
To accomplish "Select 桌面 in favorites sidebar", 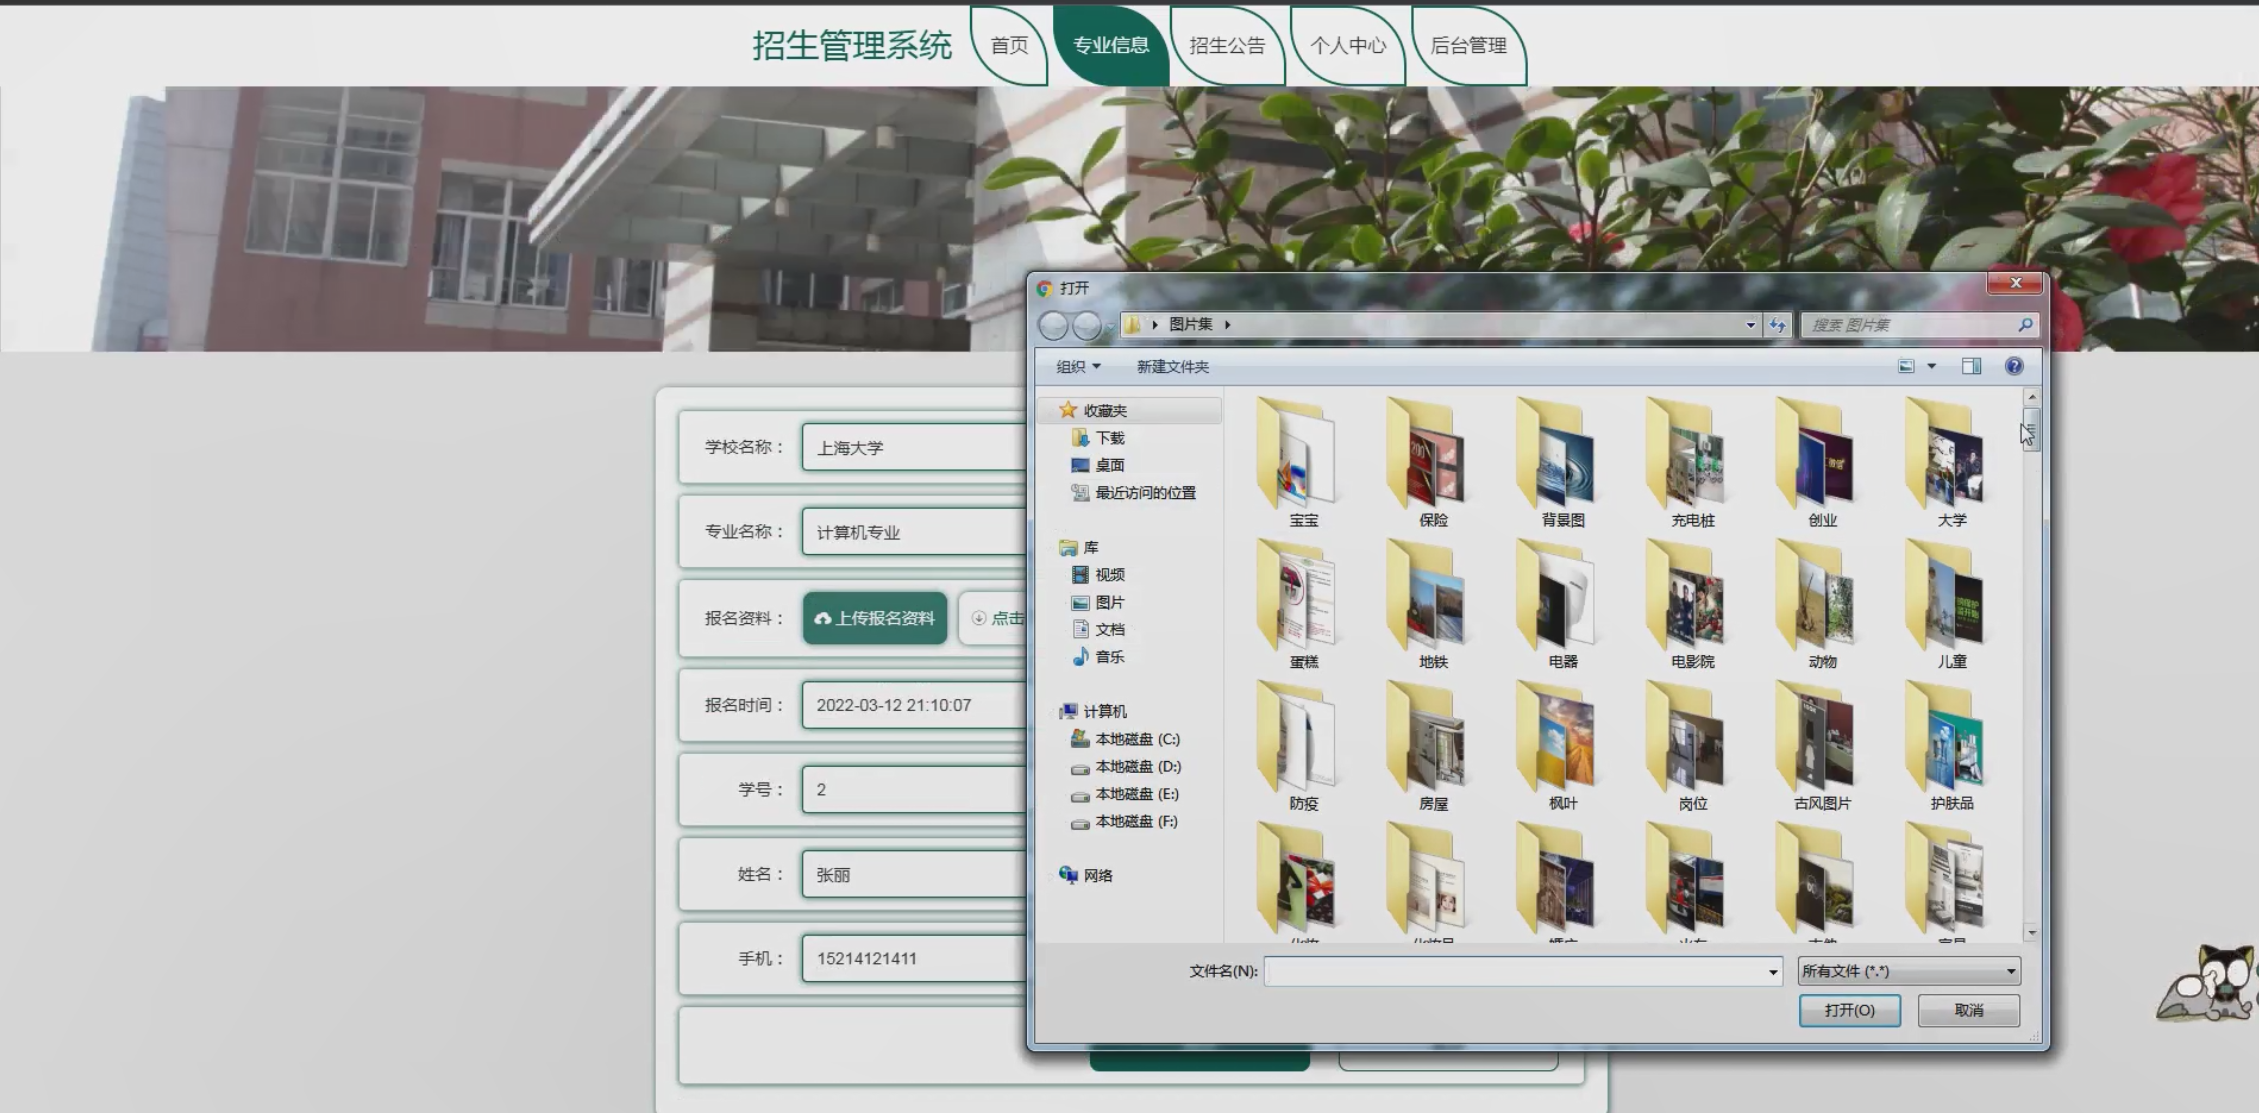I will pyautogui.click(x=1109, y=465).
